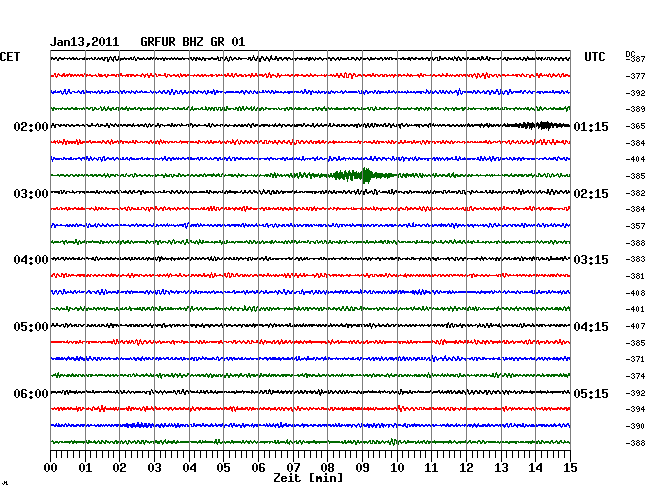Screen dimensions: 650x494
Task: Click the DC offset value -394
Action: click(x=635, y=409)
